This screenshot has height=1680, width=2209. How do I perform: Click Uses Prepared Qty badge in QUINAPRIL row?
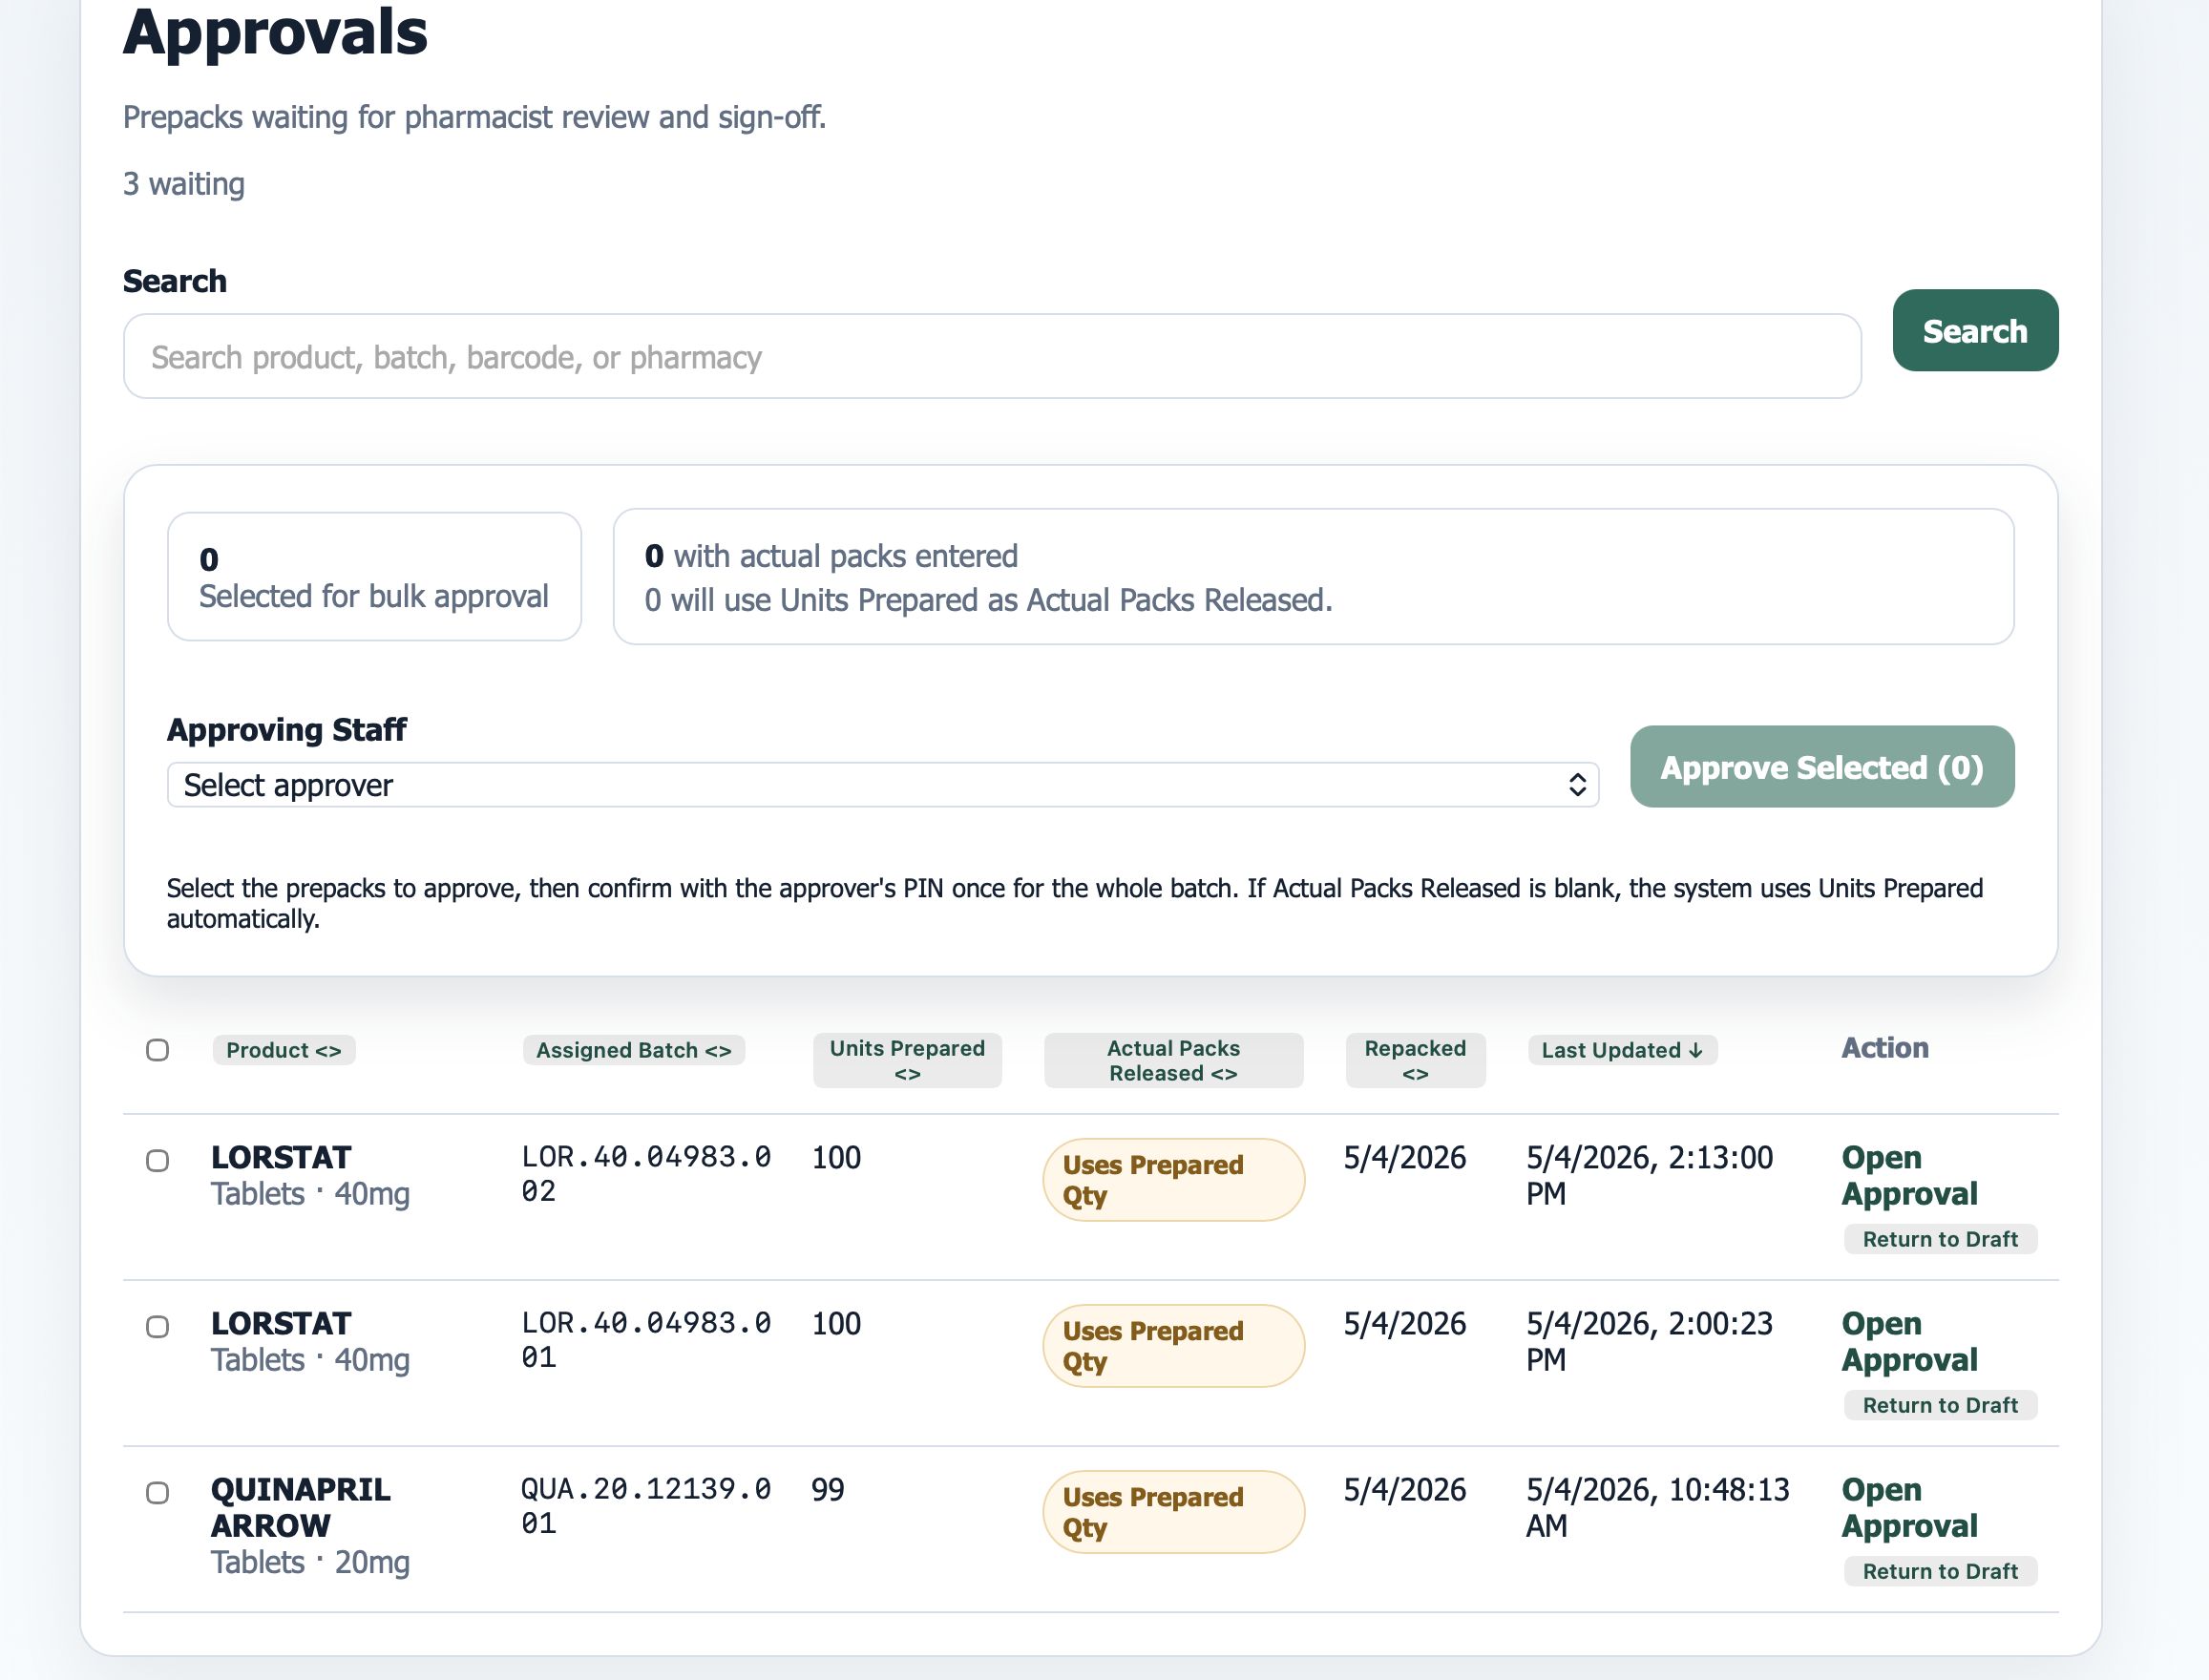[1173, 1512]
